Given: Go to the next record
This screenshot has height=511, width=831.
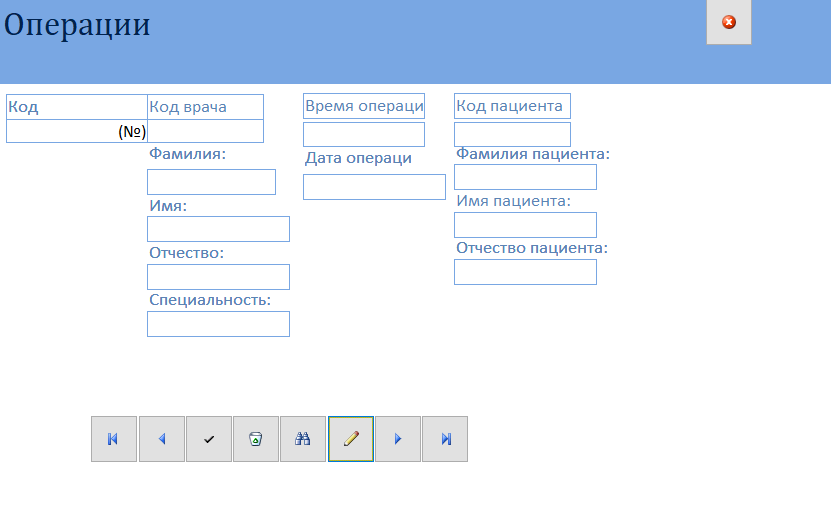Looking at the screenshot, I should click(398, 439).
